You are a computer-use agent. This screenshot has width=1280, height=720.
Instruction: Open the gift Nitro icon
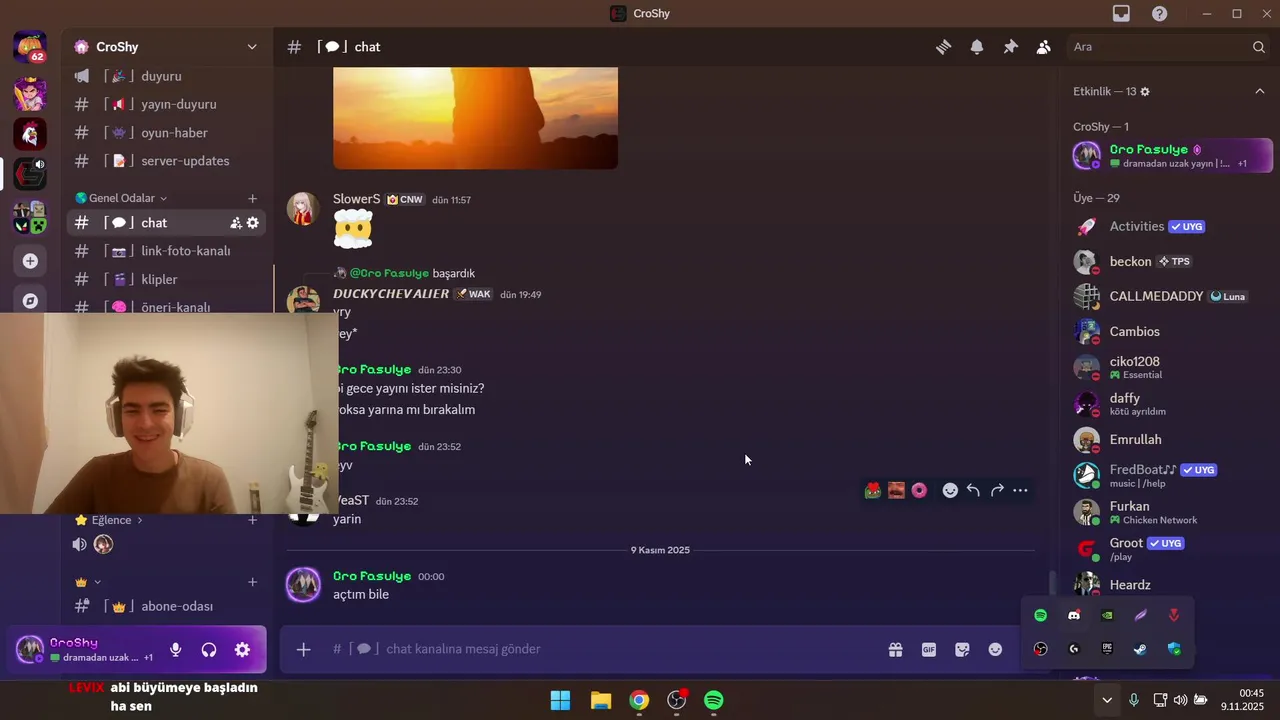pos(895,649)
